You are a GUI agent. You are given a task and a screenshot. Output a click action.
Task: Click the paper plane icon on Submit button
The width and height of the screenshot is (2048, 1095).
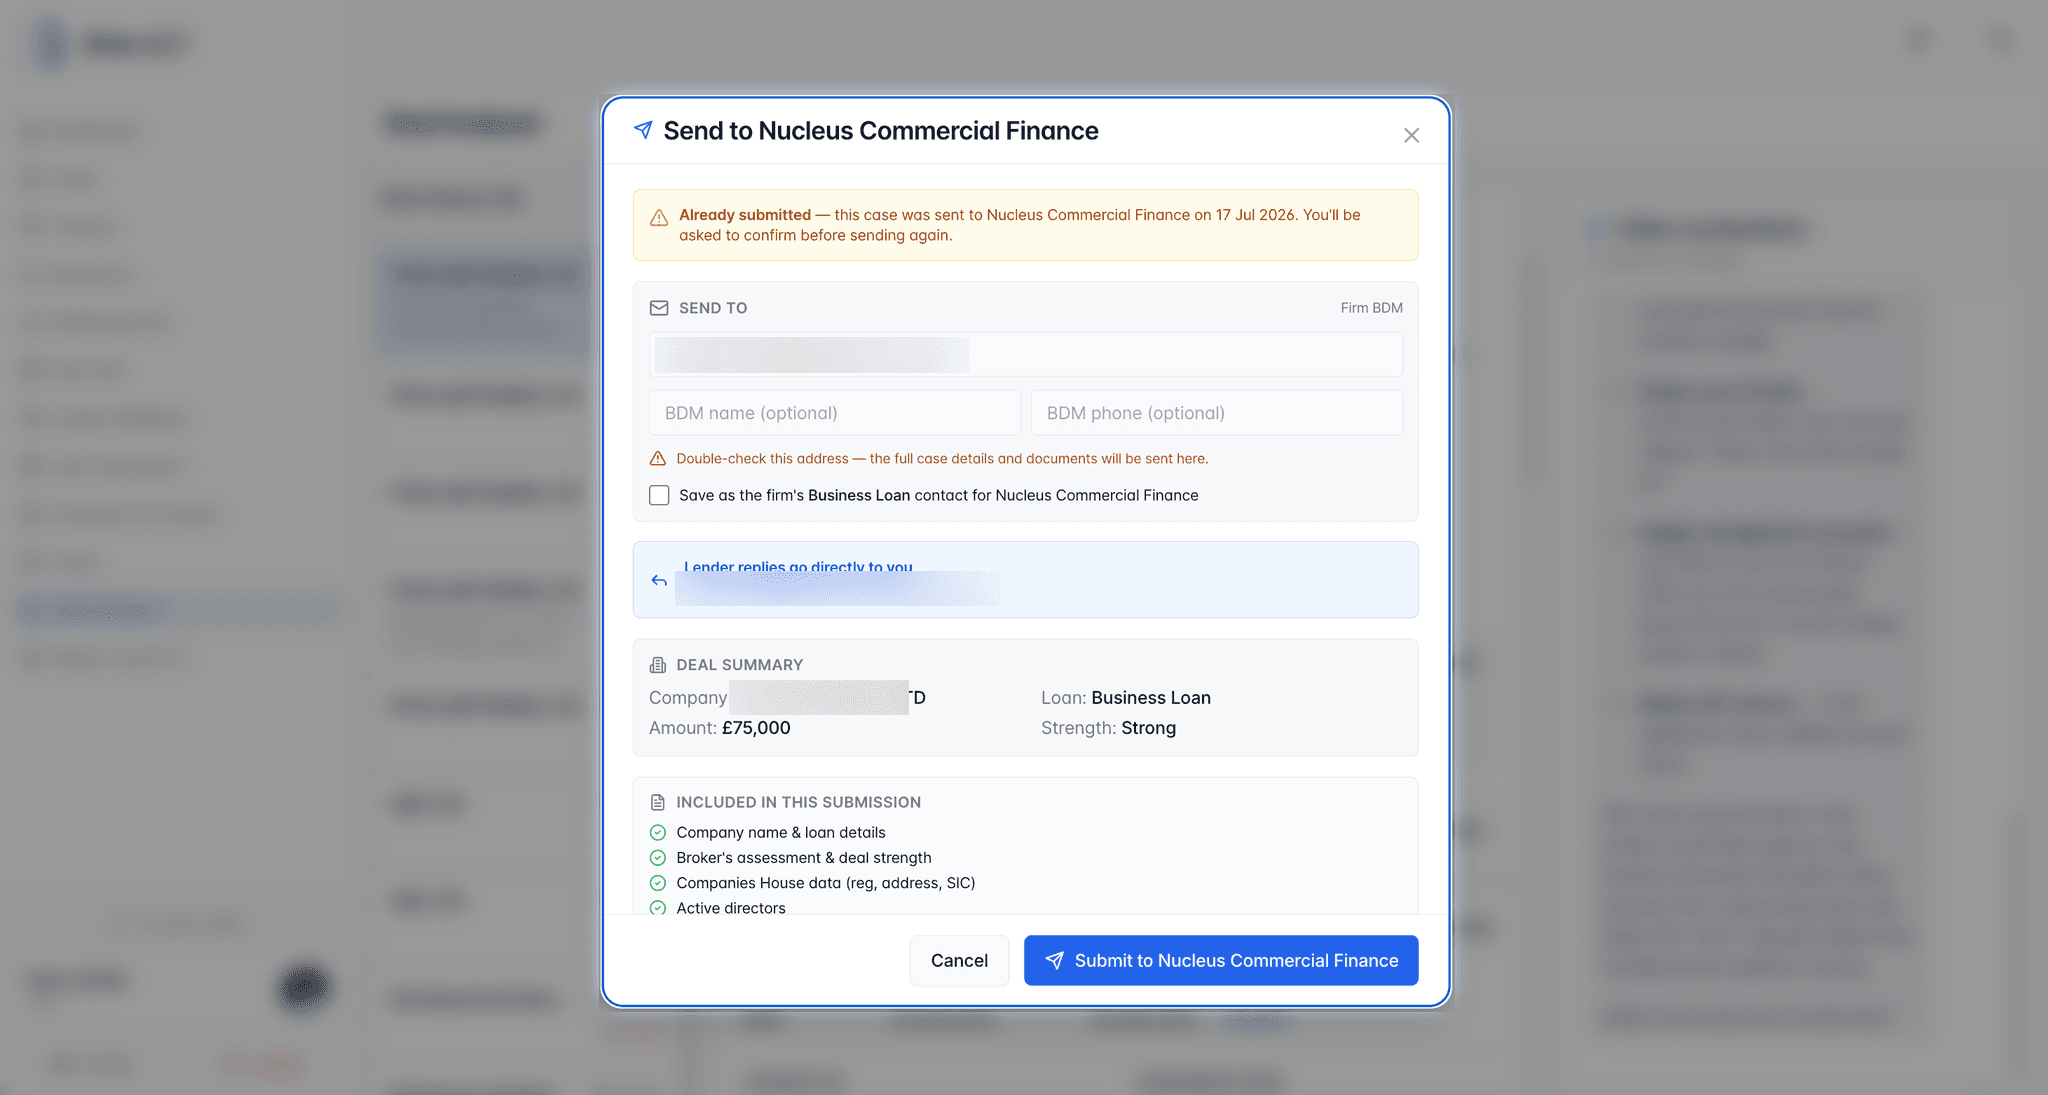(x=1054, y=960)
